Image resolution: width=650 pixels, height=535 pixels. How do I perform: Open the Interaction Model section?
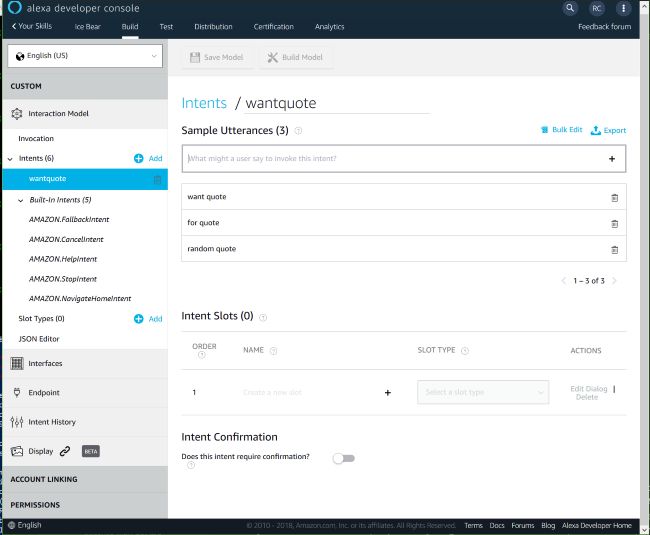pos(85,114)
